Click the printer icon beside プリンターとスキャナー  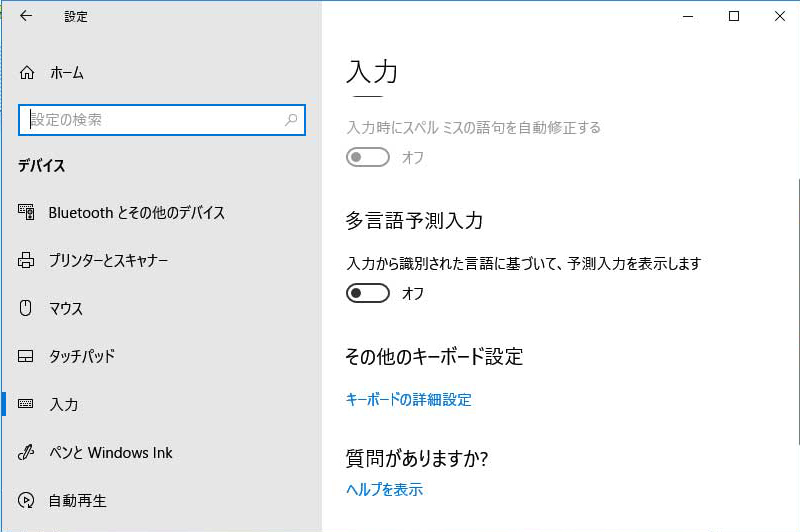click(x=27, y=261)
